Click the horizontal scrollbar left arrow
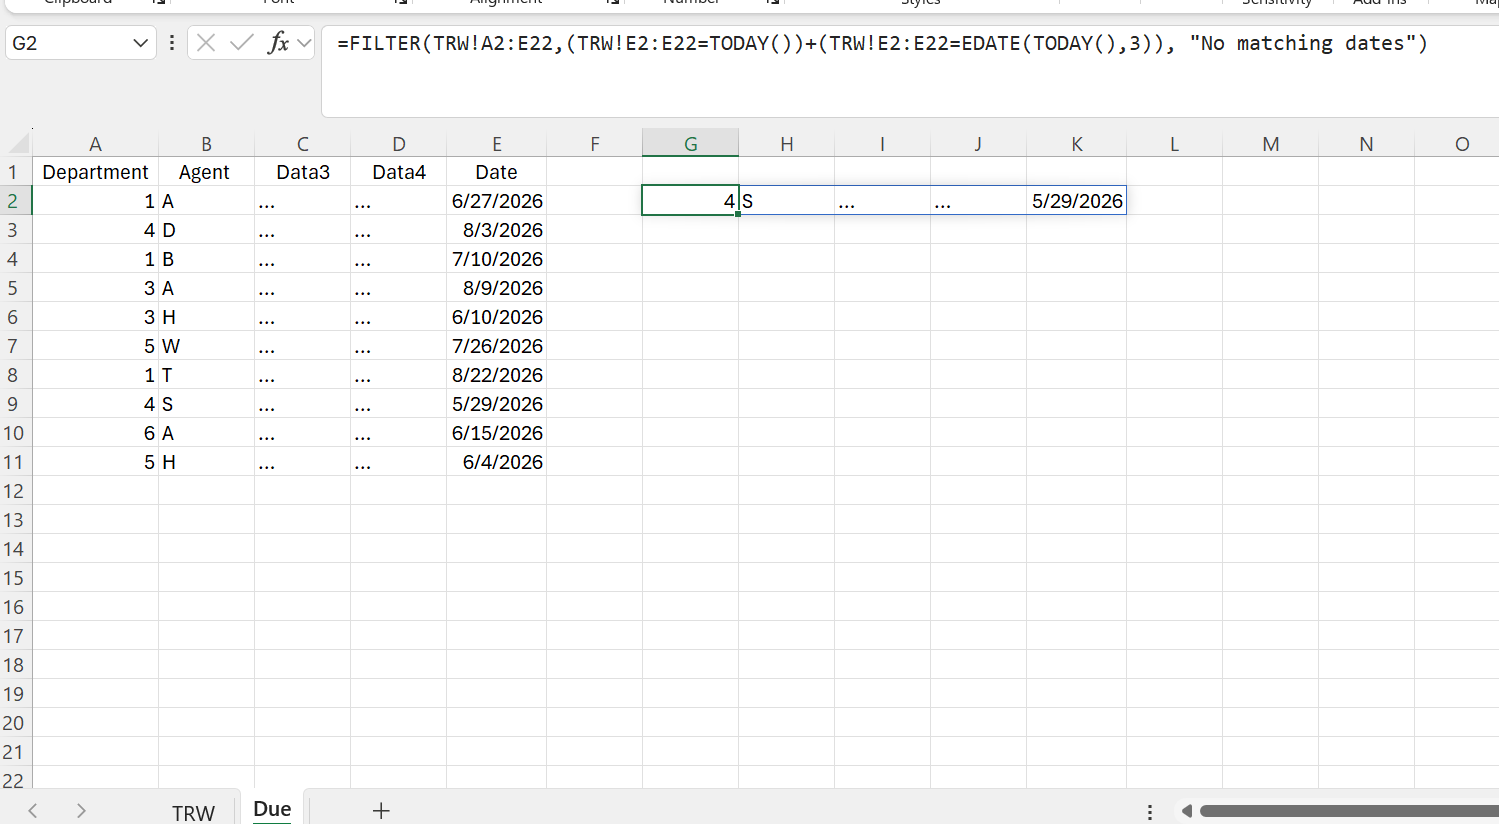Viewport: 1499px width, 824px height. tap(1186, 811)
